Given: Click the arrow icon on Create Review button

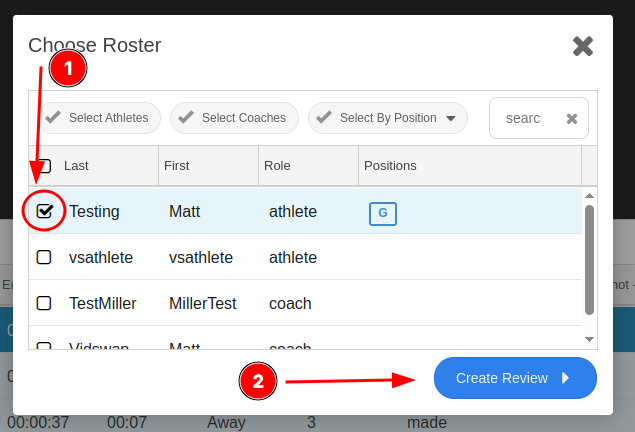Looking at the screenshot, I should click(x=566, y=378).
